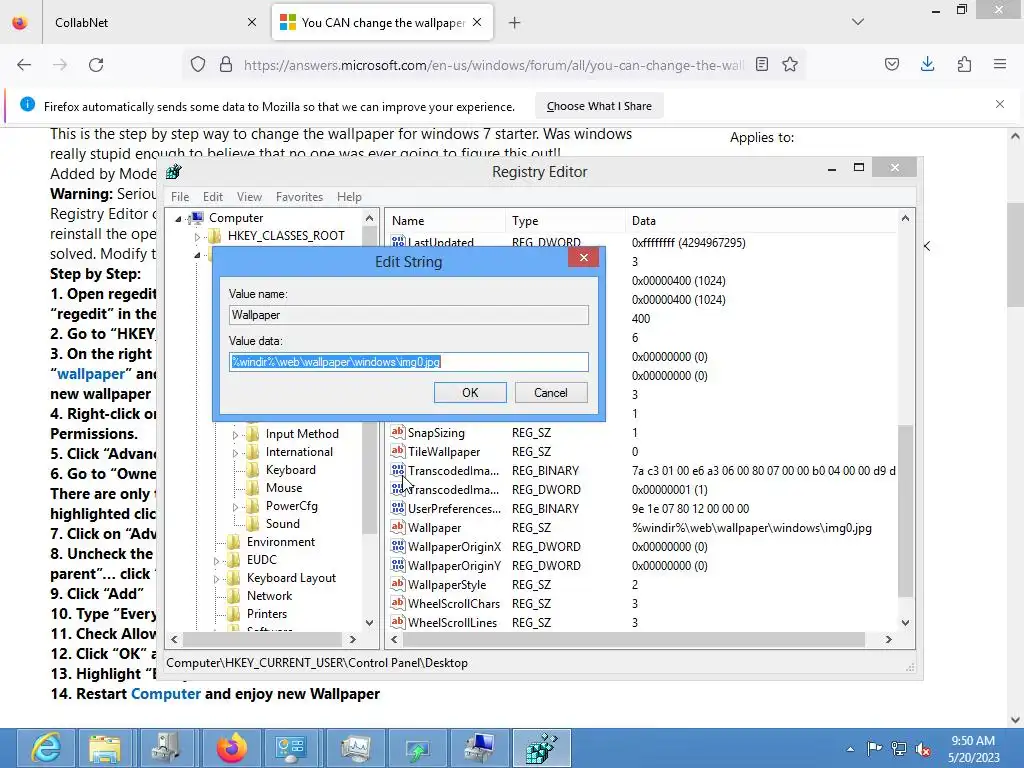Open the Registry Editor File menu
Image resolution: width=1024 pixels, height=768 pixels.
[180, 197]
